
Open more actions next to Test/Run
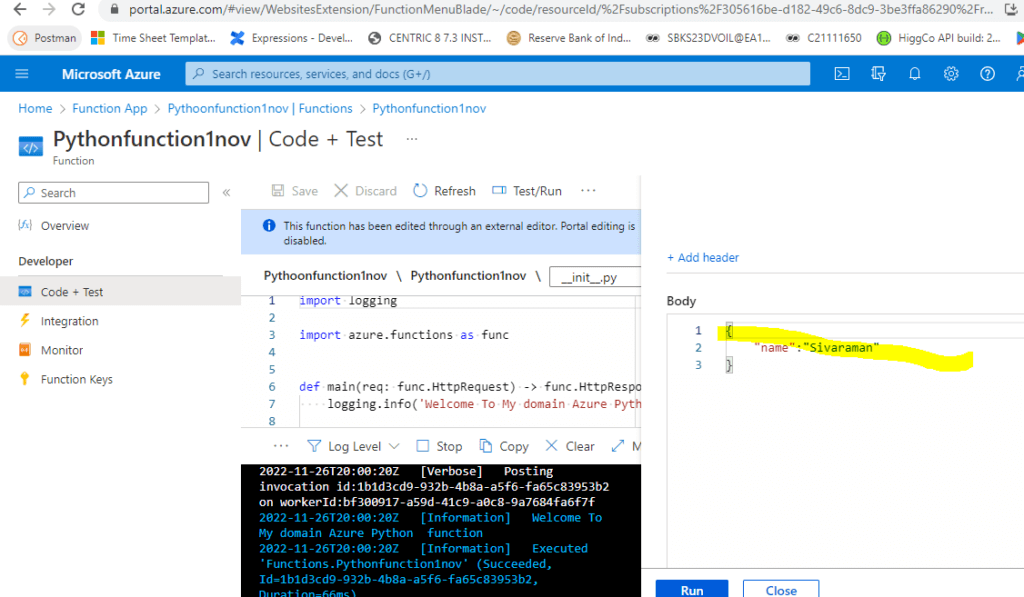tap(587, 190)
